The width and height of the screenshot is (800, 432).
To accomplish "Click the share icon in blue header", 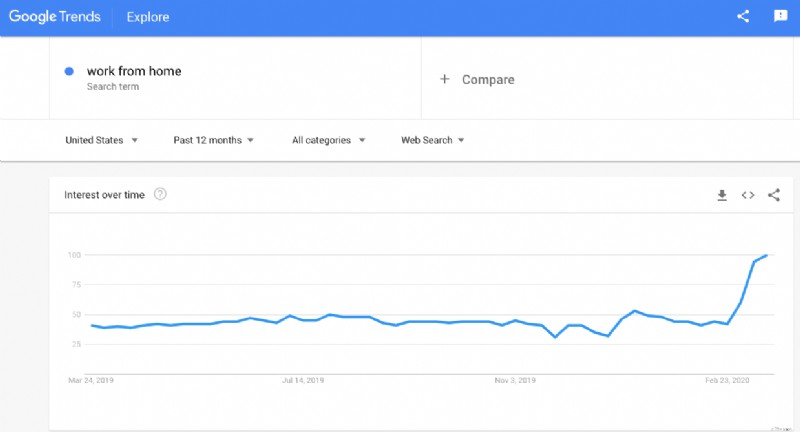I will [743, 16].
